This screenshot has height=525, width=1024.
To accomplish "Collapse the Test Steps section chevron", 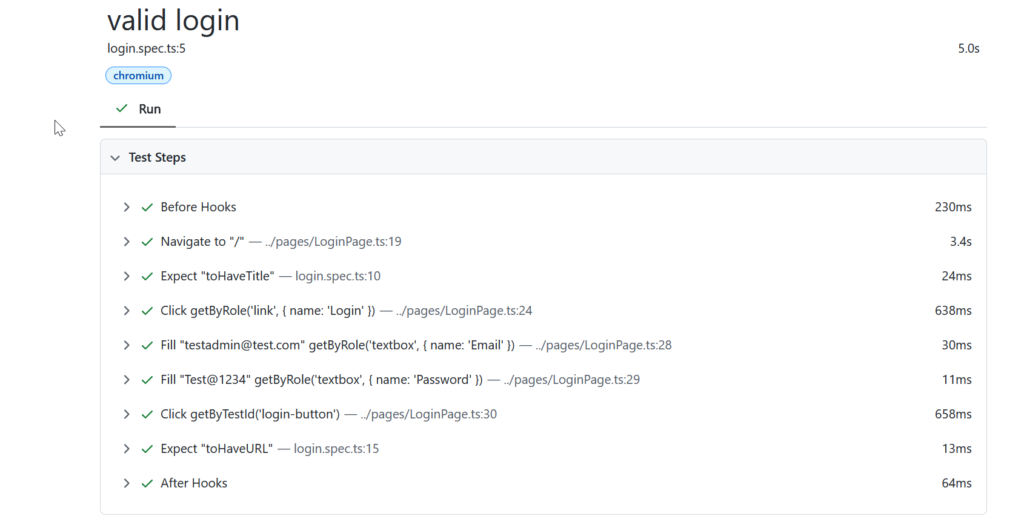I will [115, 158].
